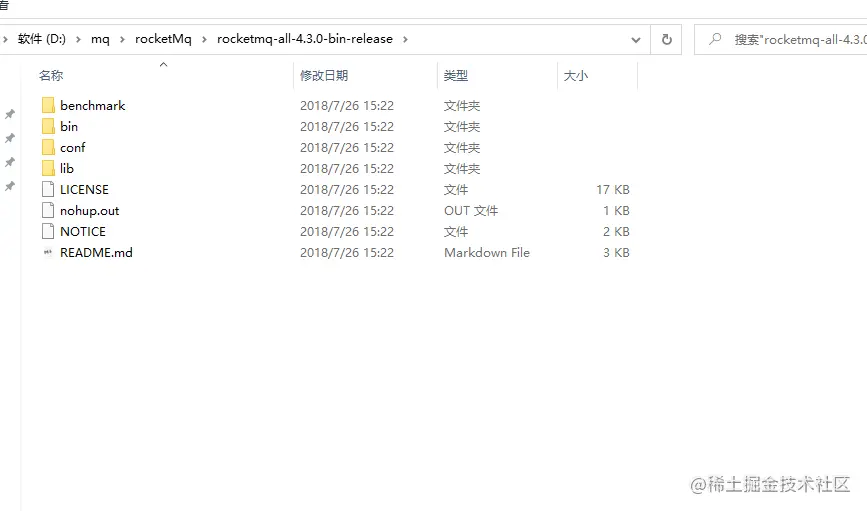Click rocketmq-all-4.3.0-bin-release breadcrumb
867x511 pixels.
[305, 39]
